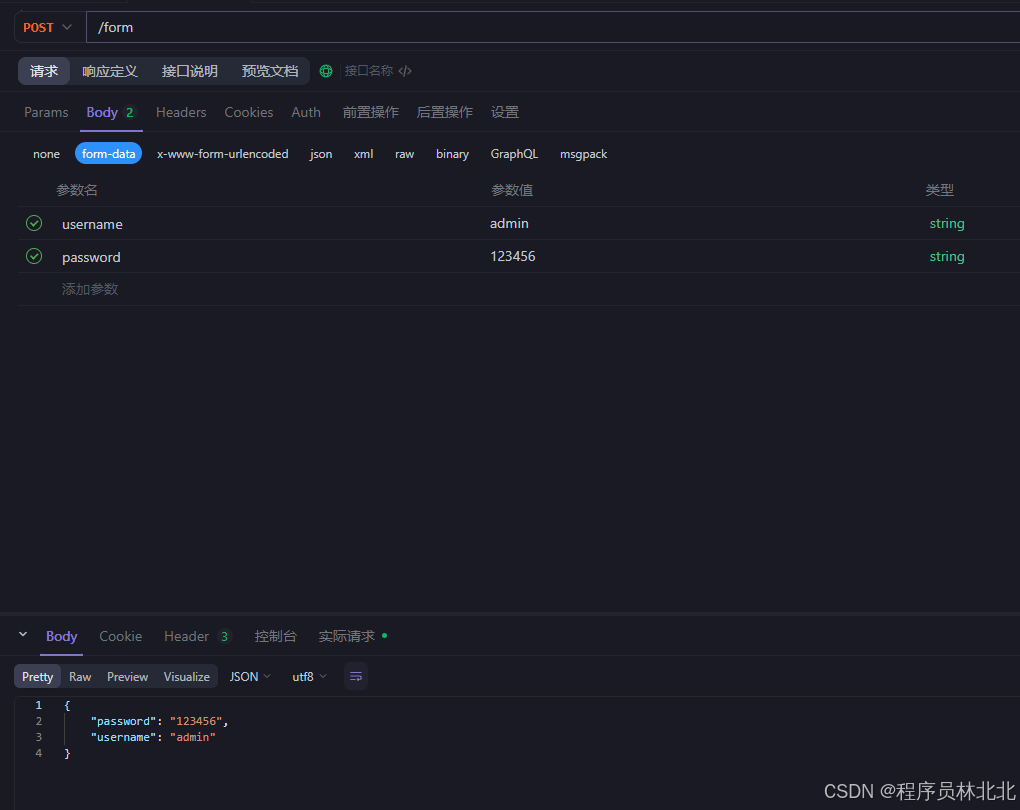This screenshot has width=1020, height=810.
Task: Change the password type string dropdown
Action: tap(946, 256)
